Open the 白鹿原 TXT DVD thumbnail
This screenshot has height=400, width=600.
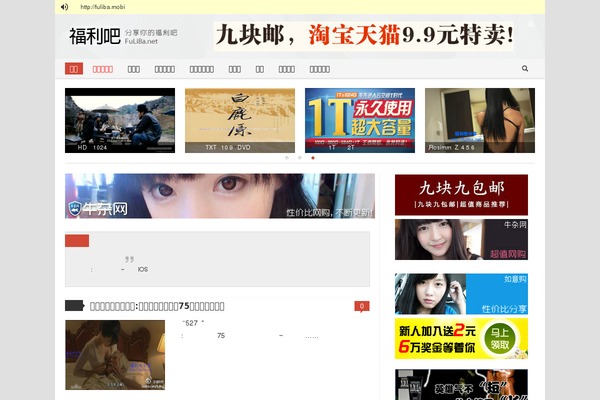[240, 121]
